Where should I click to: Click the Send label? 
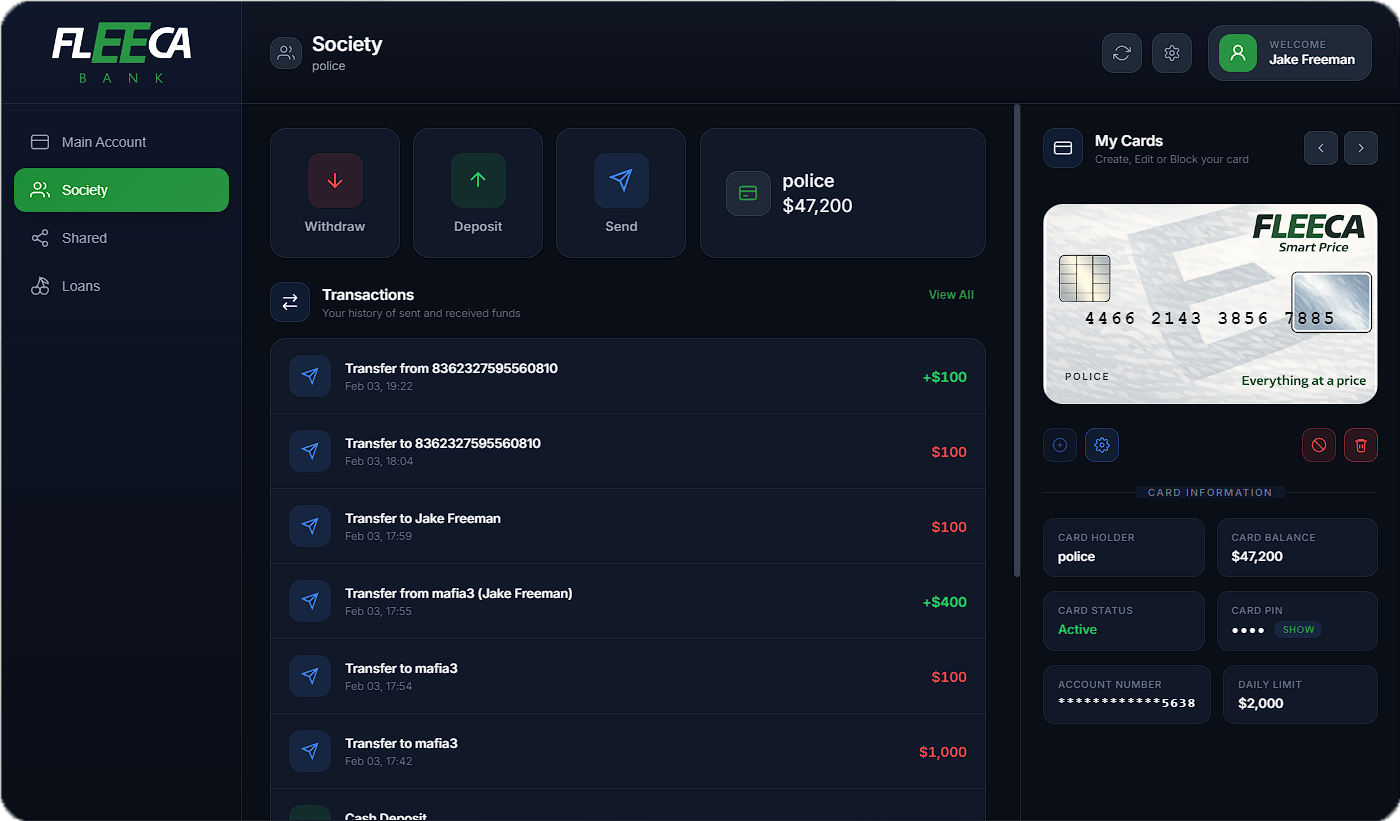click(x=621, y=227)
